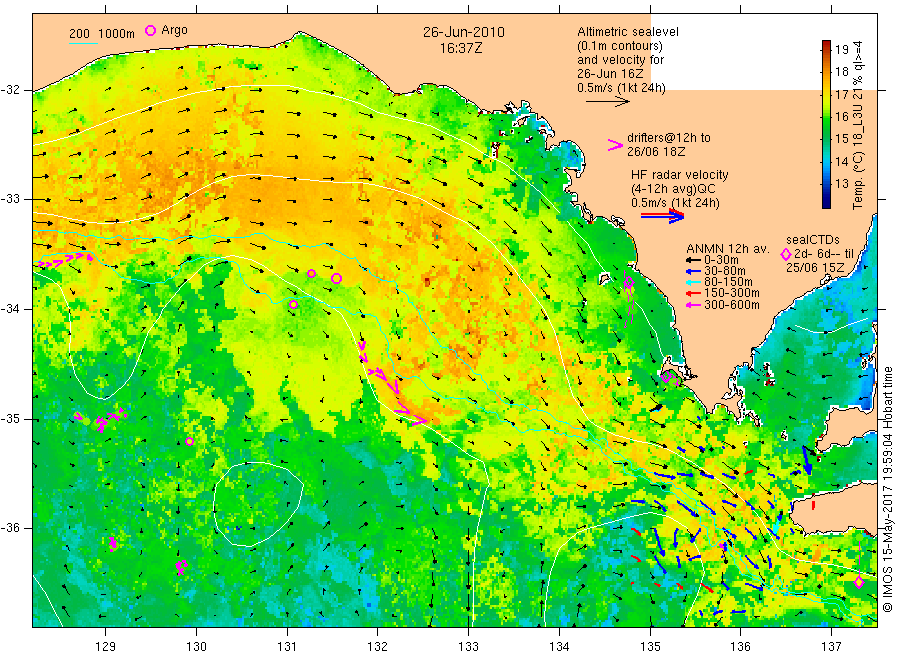Click the magenta drifters arrowhead legend symbol

point(615,145)
